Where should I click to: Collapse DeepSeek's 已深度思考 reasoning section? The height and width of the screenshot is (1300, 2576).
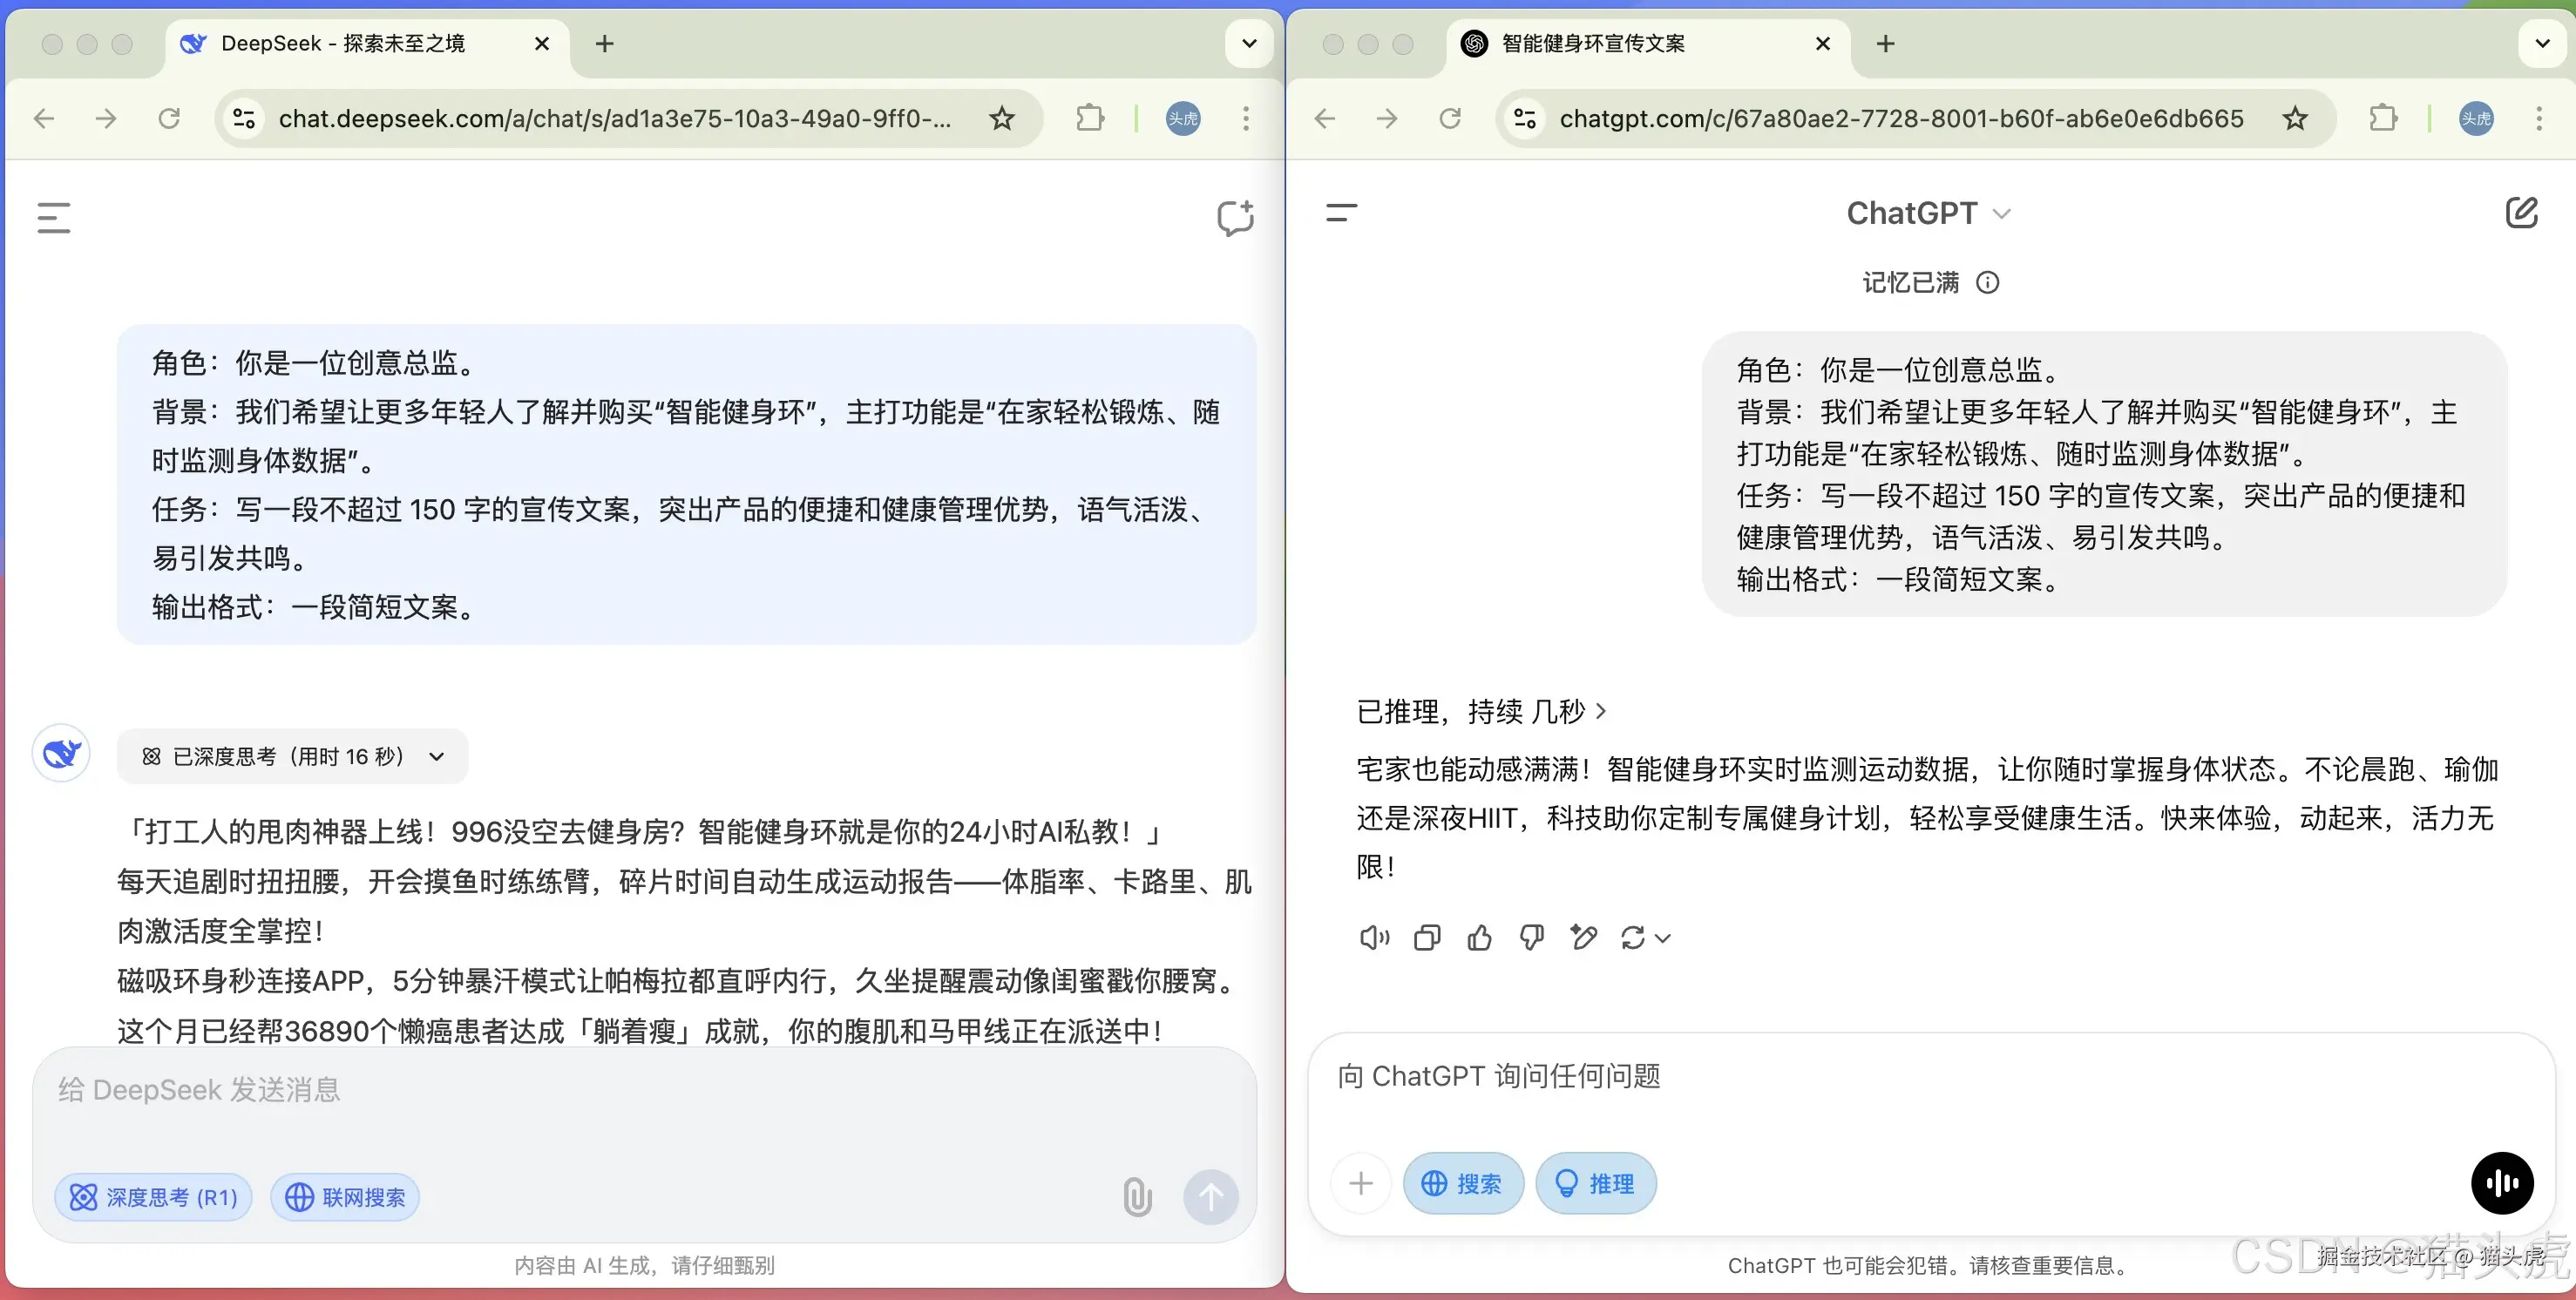437,756
